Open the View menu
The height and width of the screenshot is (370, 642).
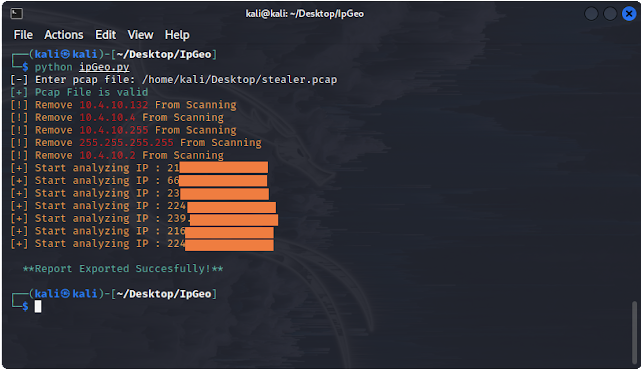point(140,35)
